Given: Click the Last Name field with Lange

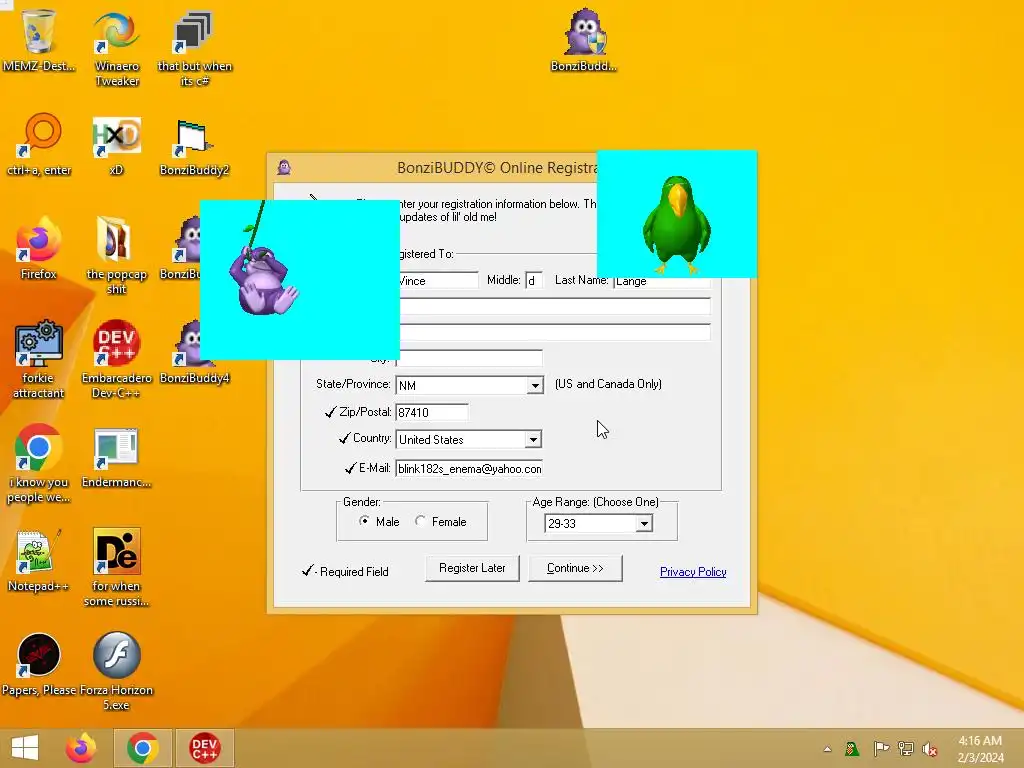Looking at the screenshot, I should [x=662, y=281].
